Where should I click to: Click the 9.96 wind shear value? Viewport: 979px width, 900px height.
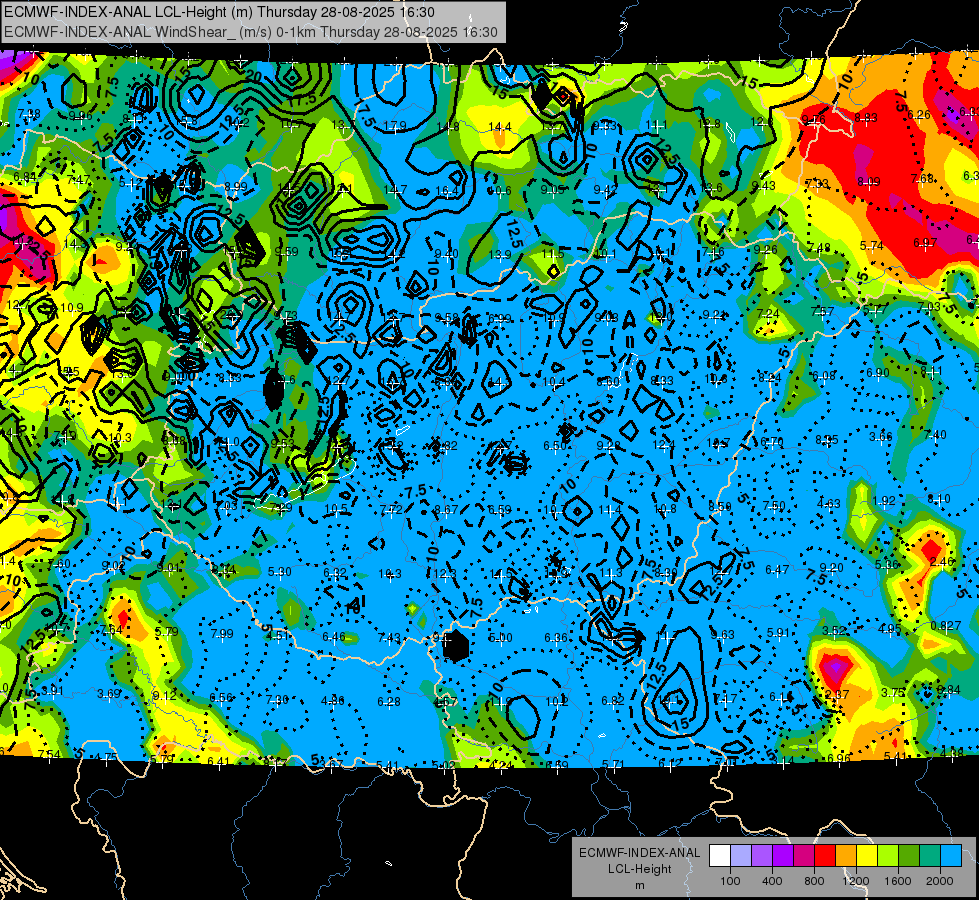tap(81, 116)
